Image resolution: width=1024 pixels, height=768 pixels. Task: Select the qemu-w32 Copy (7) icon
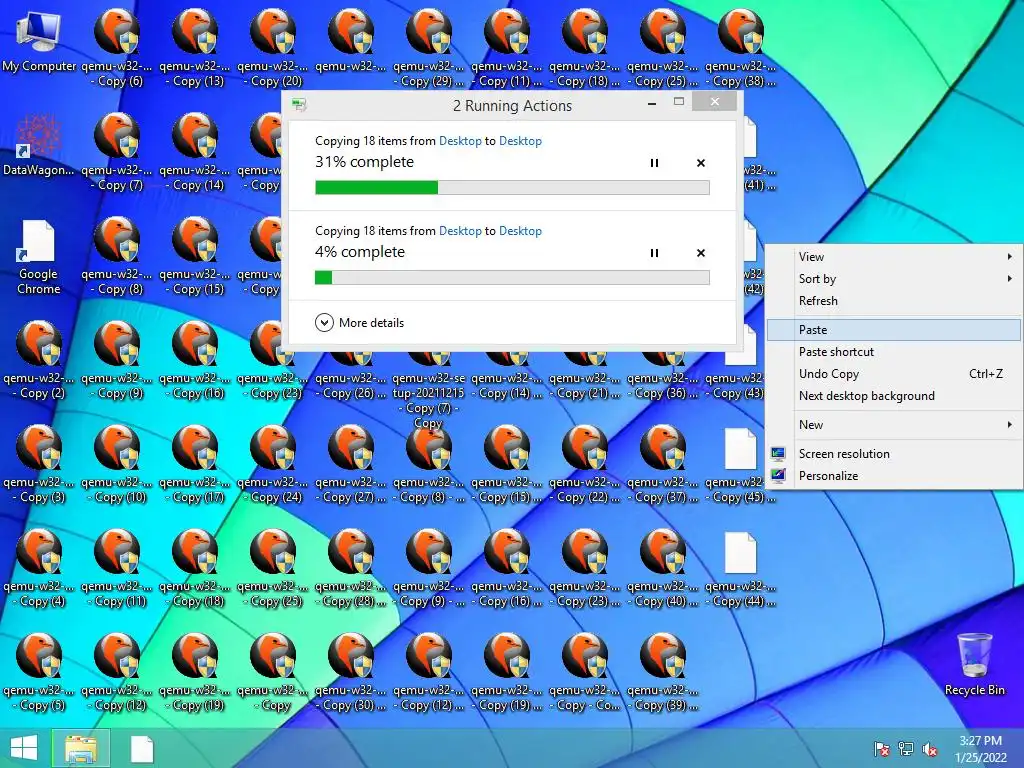click(x=117, y=153)
